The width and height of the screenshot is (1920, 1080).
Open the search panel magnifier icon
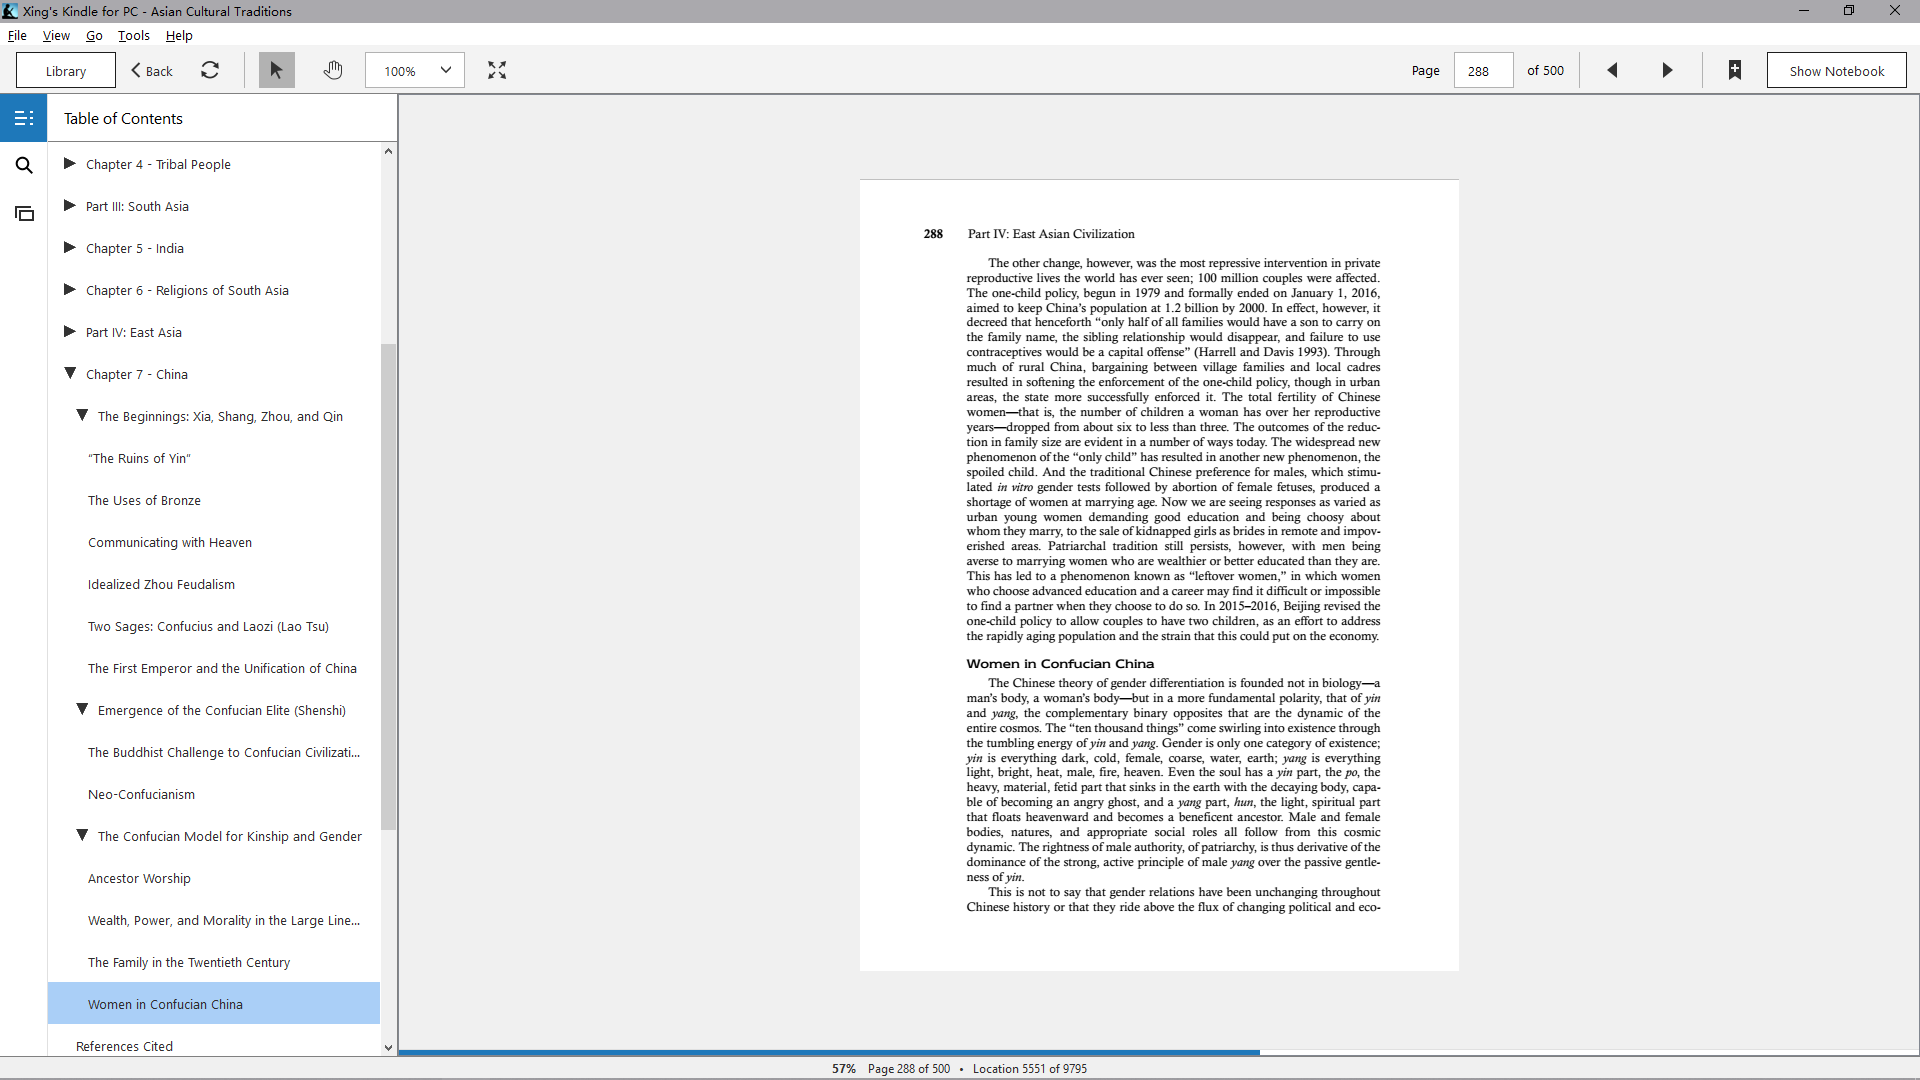(x=24, y=165)
